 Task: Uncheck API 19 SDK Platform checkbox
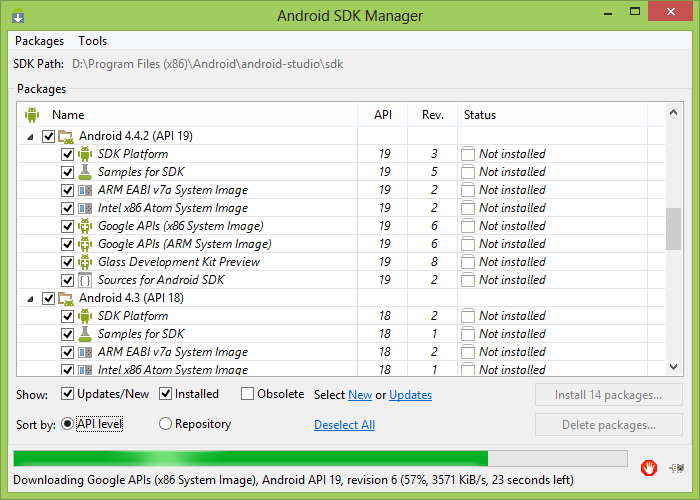[x=67, y=154]
